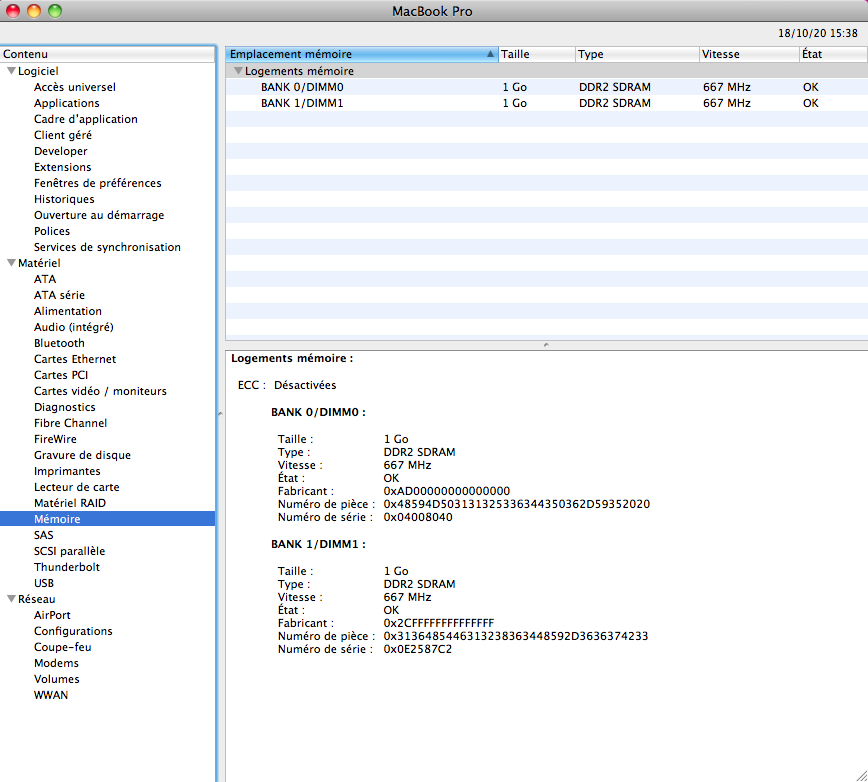Image resolution: width=868 pixels, height=782 pixels.
Task: Open Applications in the sidebar
Action: pos(66,103)
